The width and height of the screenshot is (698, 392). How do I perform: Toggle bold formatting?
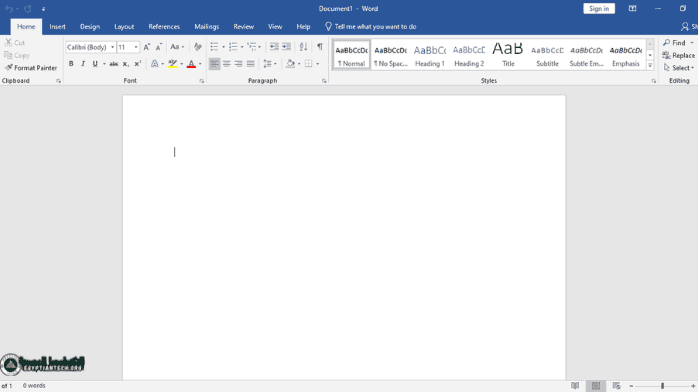coord(71,64)
